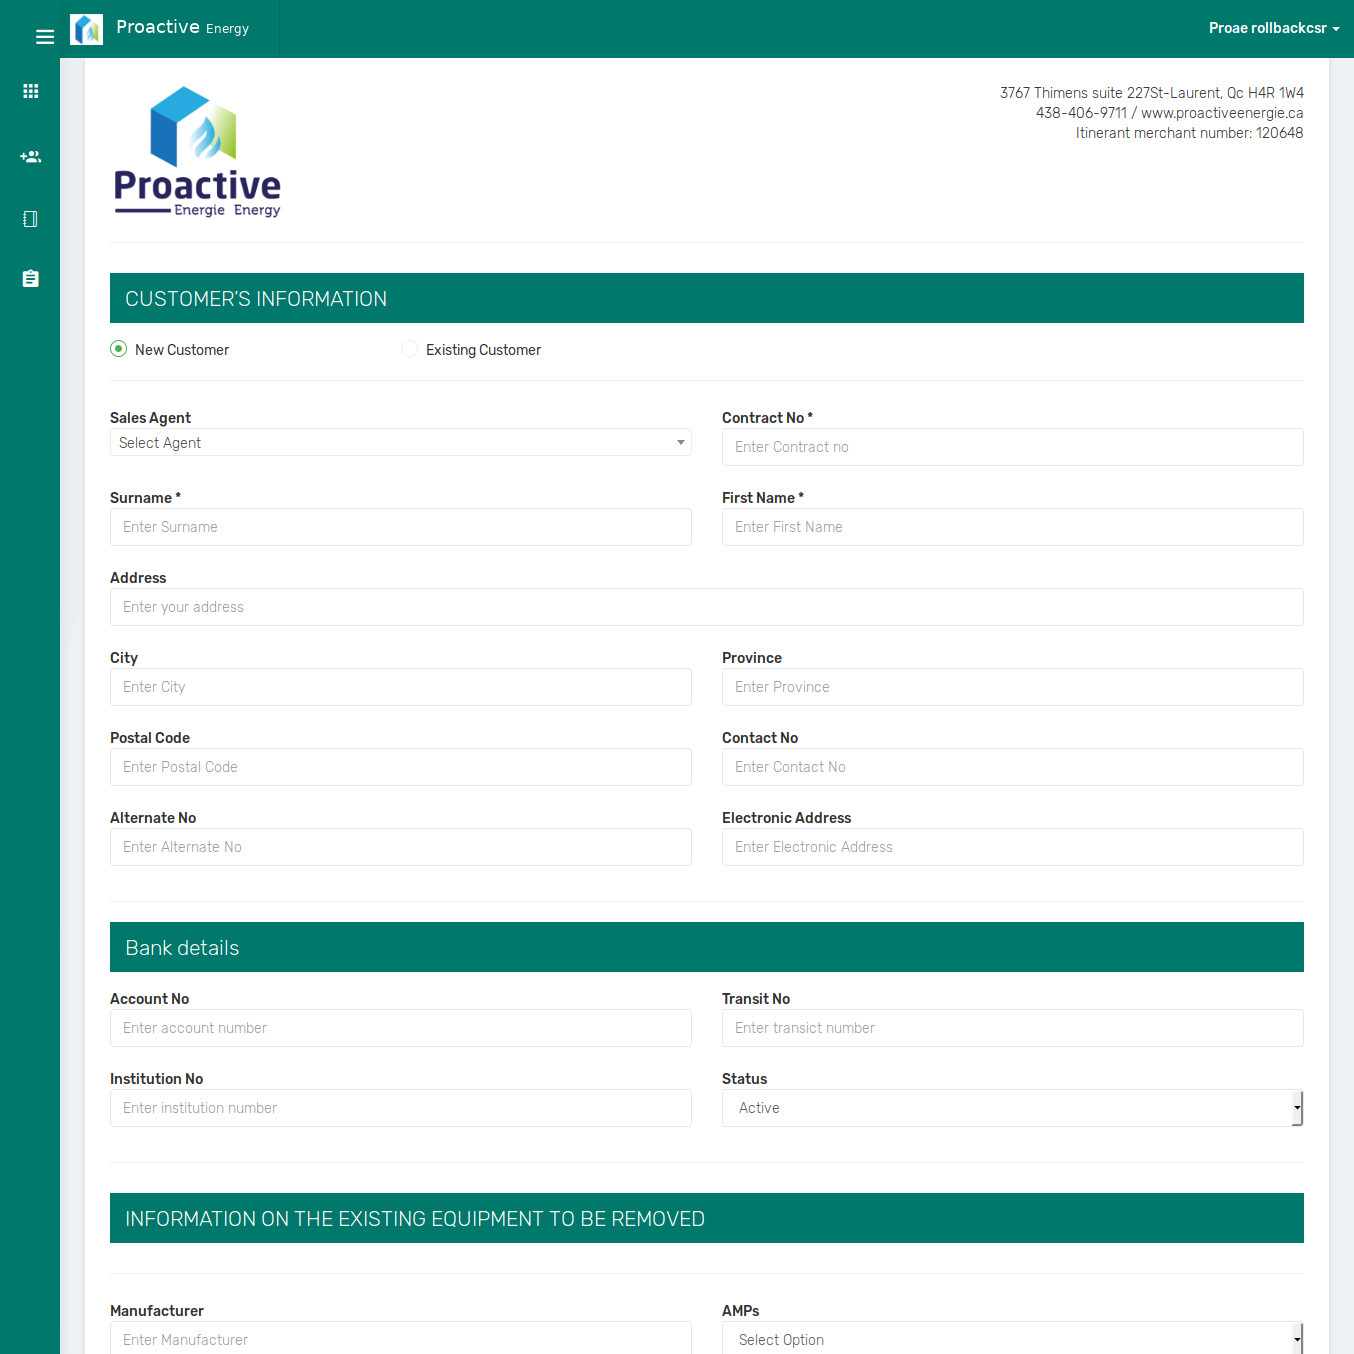Open the add user sidebar icon
Viewport: 1354px width, 1354px height.
click(x=31, y=157)
